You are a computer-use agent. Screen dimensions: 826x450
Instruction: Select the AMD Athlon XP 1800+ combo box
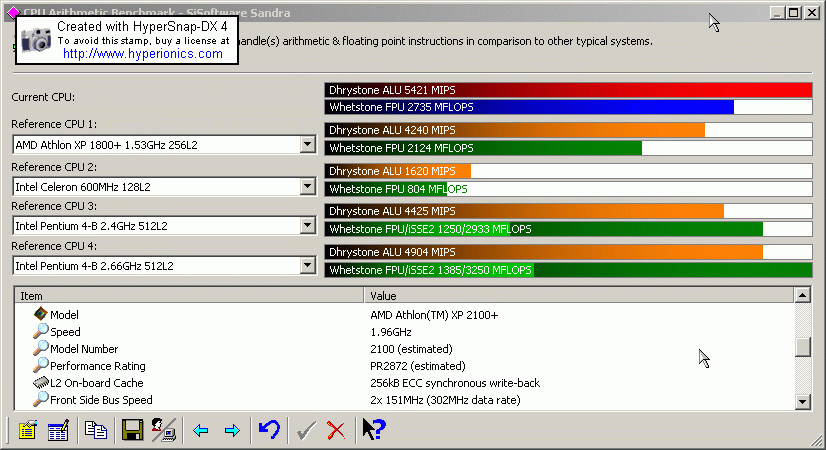pyautogui.click(x=164, y=145)
